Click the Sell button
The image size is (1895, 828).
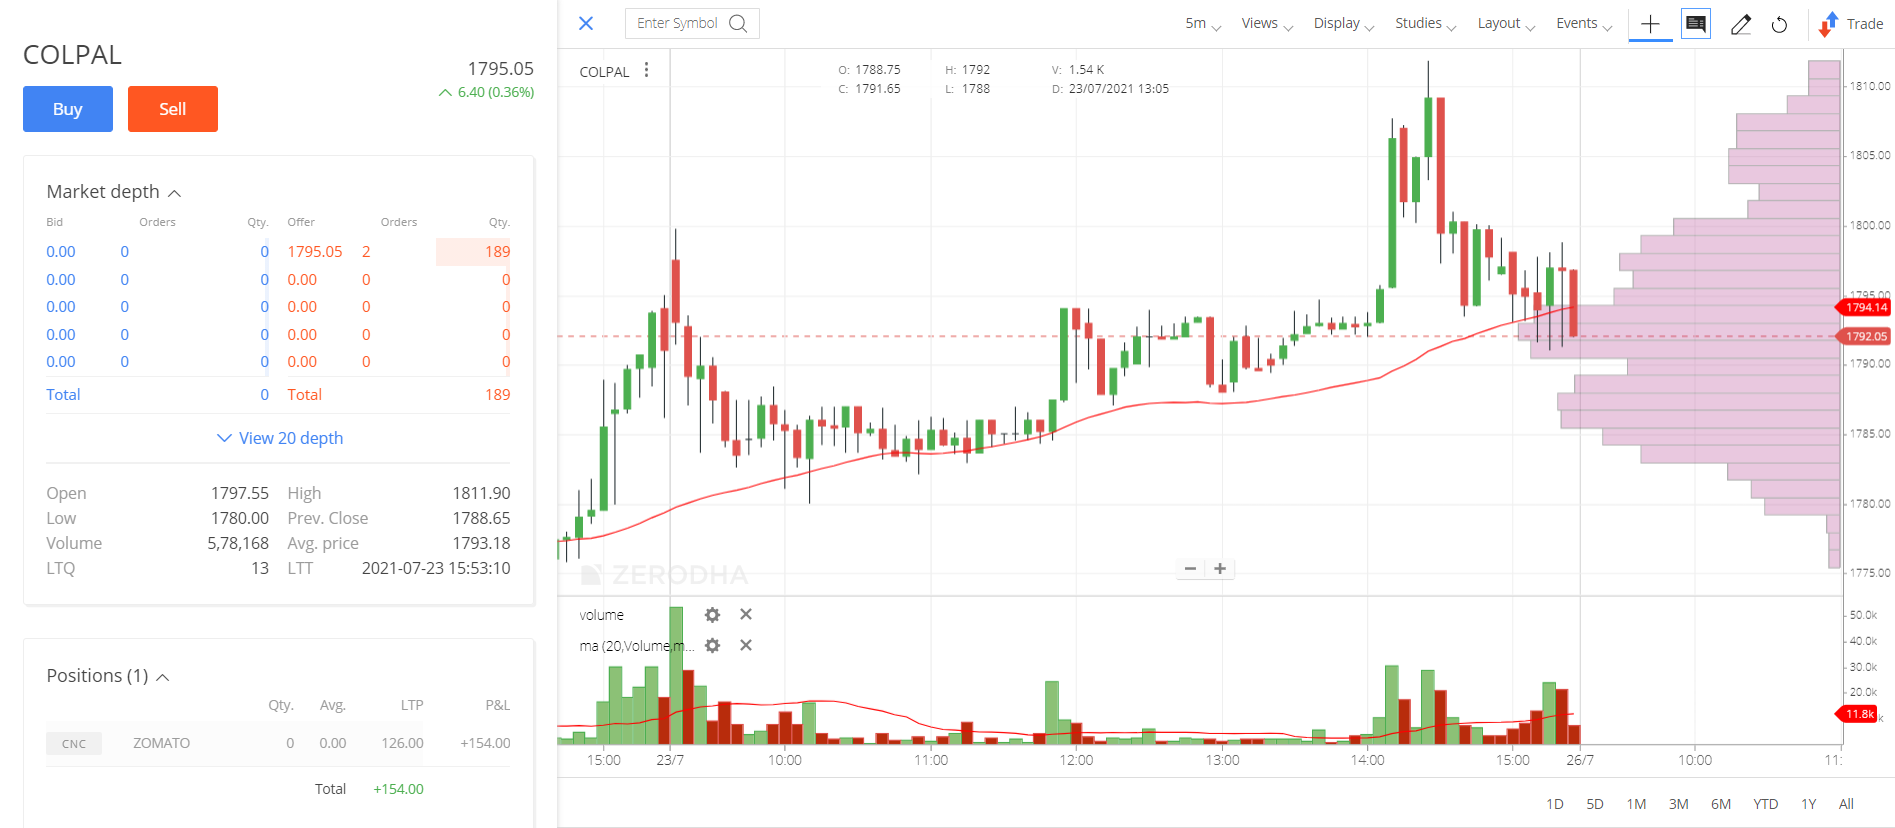(x=173, y=109)
